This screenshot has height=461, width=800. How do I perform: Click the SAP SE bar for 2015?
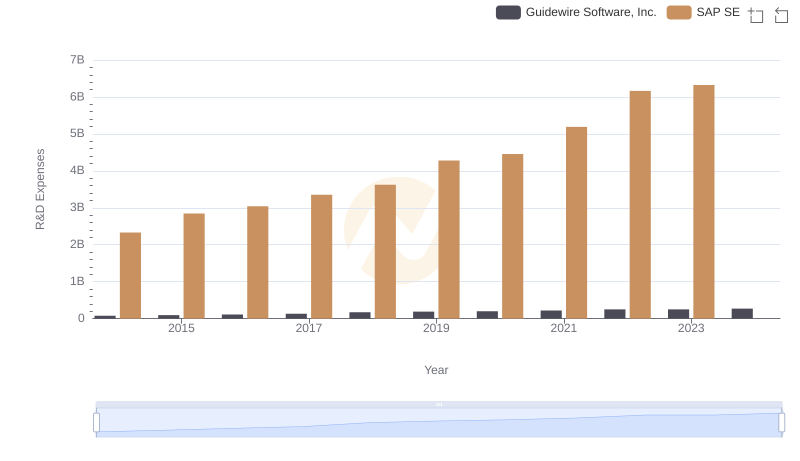(x=194, y=266)
